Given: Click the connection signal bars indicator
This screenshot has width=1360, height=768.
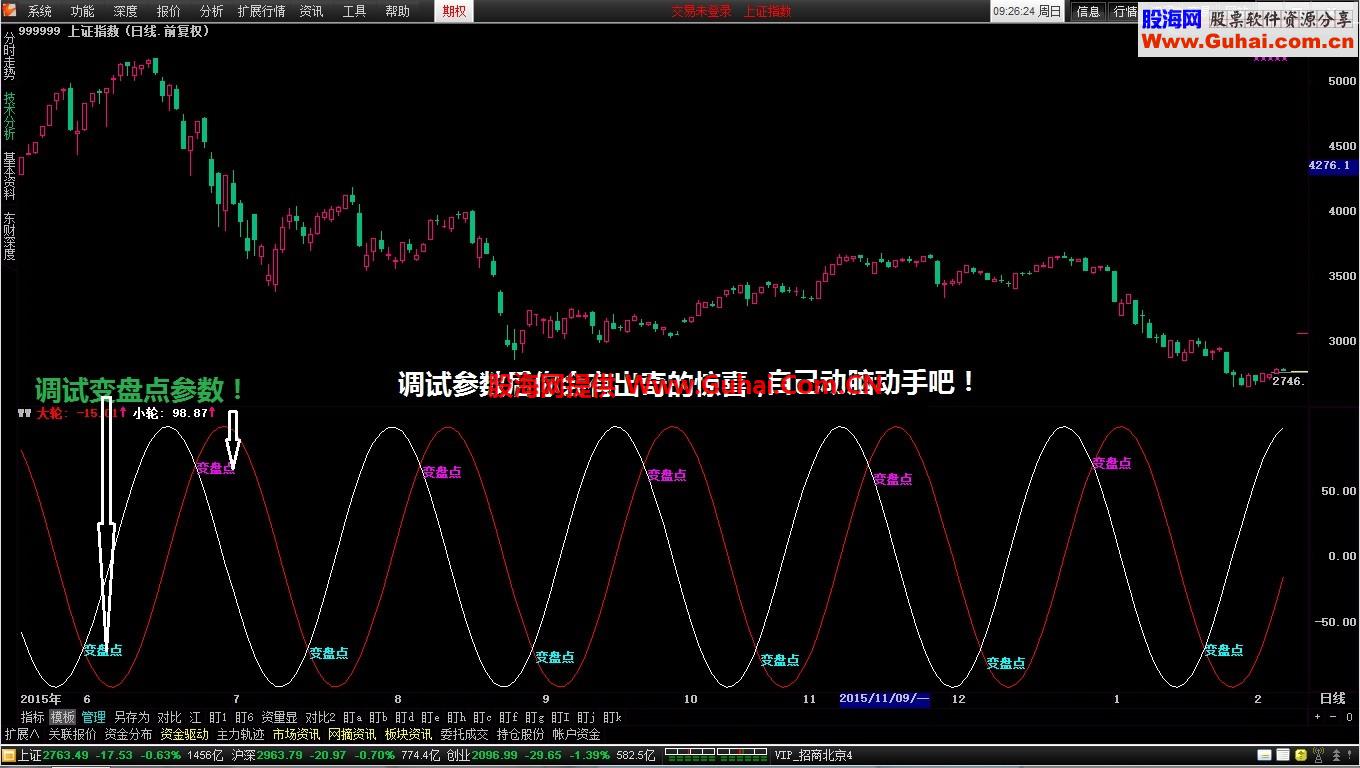Looking at the screenshot, I should (x=718, y=755).
